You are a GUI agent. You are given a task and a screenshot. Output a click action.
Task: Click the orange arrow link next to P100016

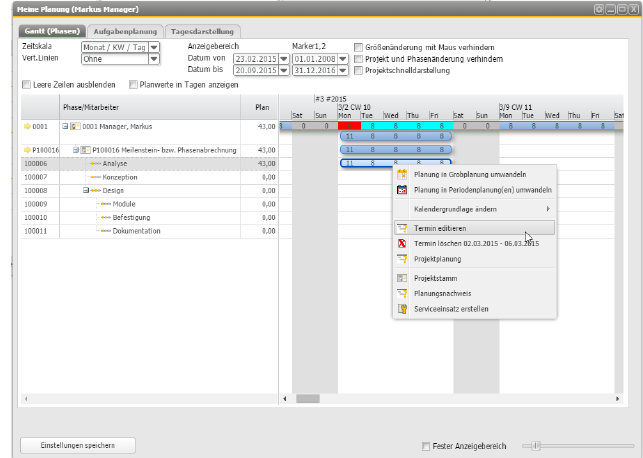point(27,149)
